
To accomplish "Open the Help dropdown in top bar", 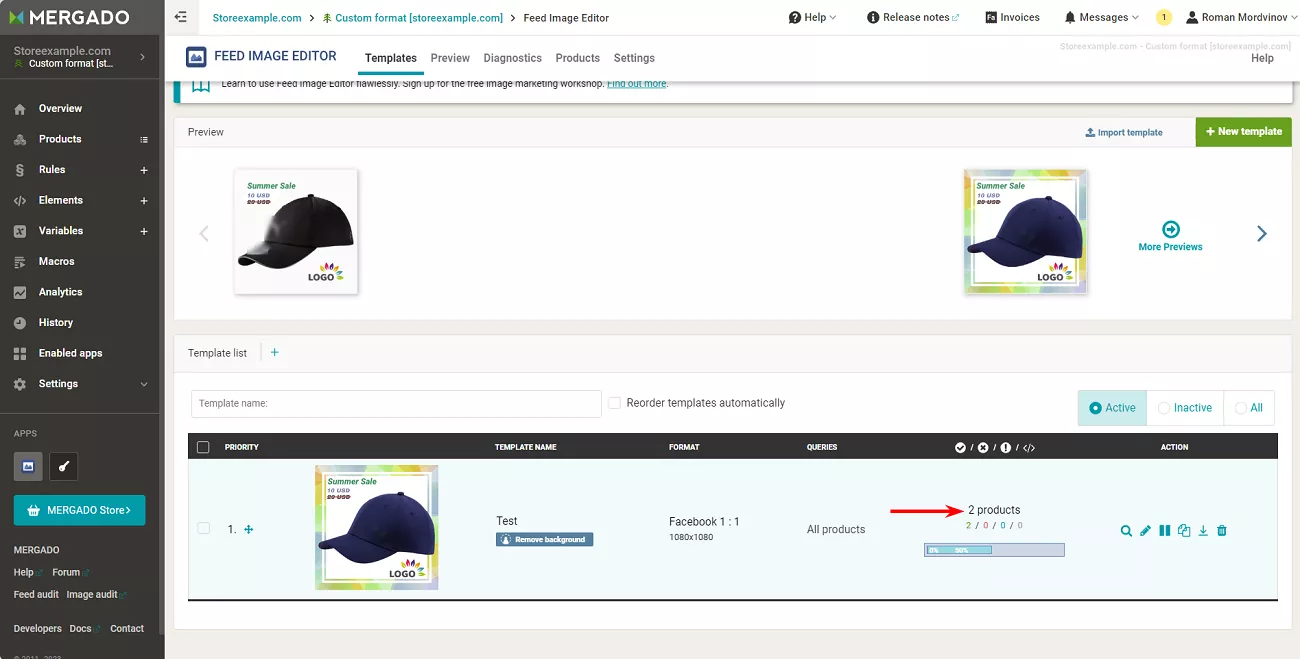I will [x=812, y=17].
